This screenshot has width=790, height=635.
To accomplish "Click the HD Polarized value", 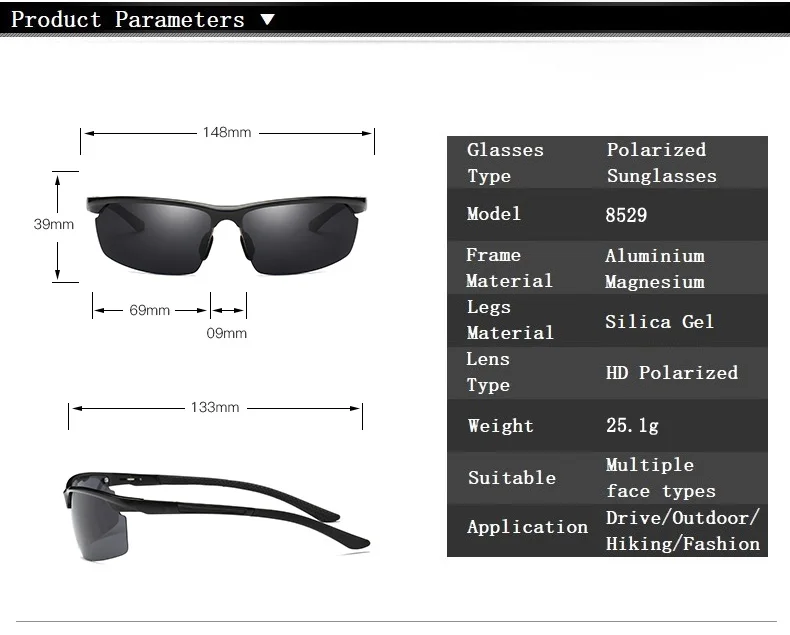I will [x=672, y=373].
